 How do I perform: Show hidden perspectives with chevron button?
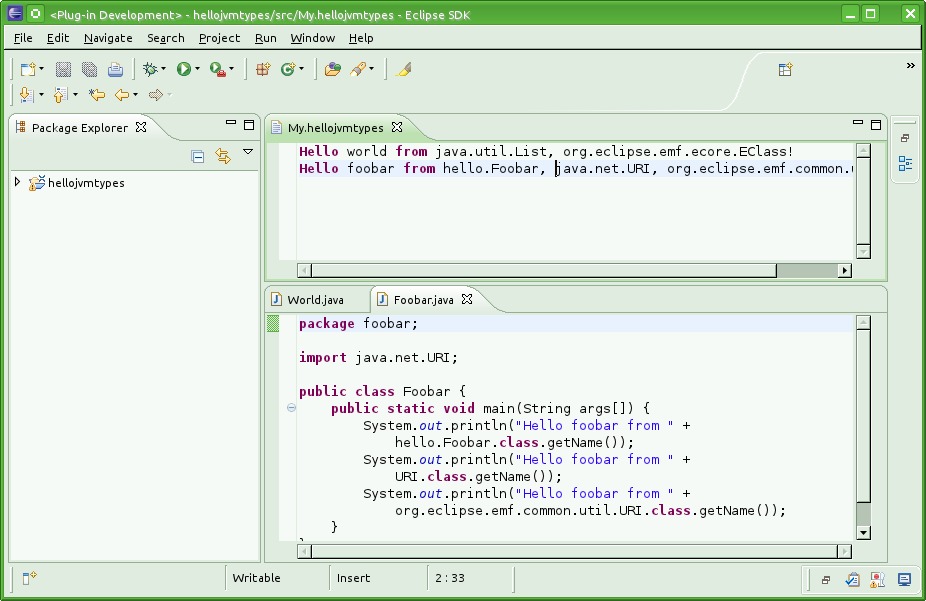[x=910, y=66]
